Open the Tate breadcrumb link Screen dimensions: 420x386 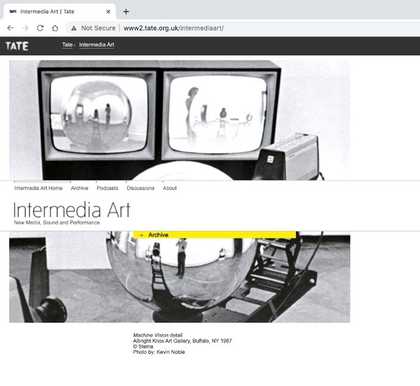pyautogui.click(x=67, y=45)
